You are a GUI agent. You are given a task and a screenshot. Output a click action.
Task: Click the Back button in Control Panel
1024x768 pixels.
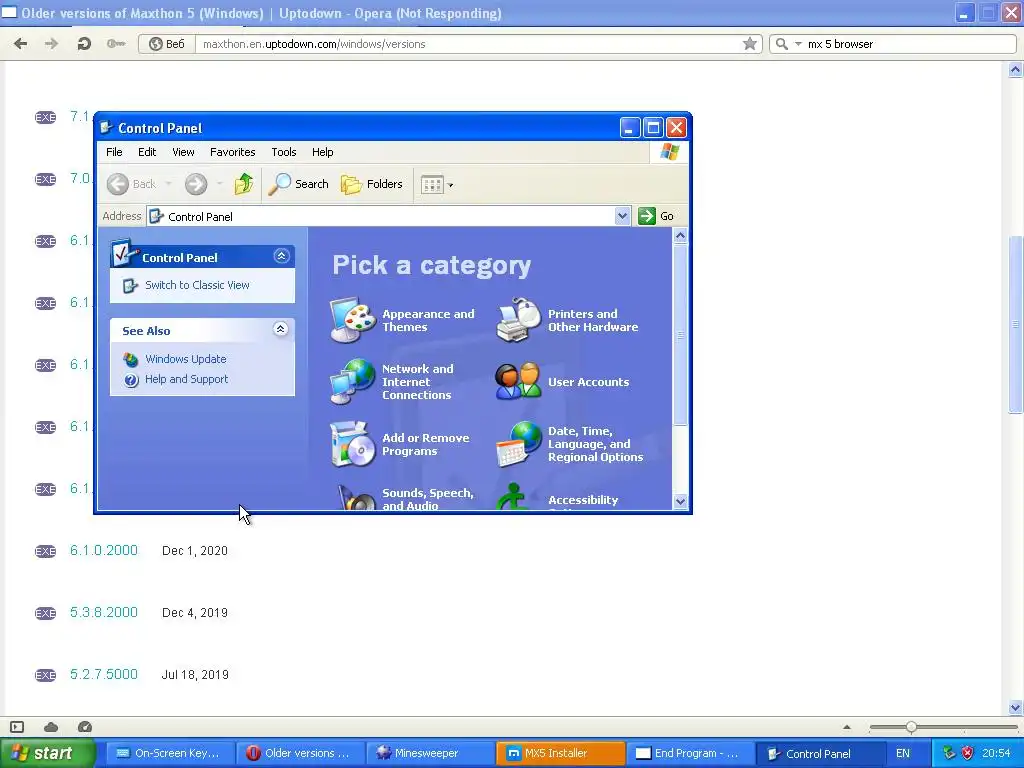131,184
